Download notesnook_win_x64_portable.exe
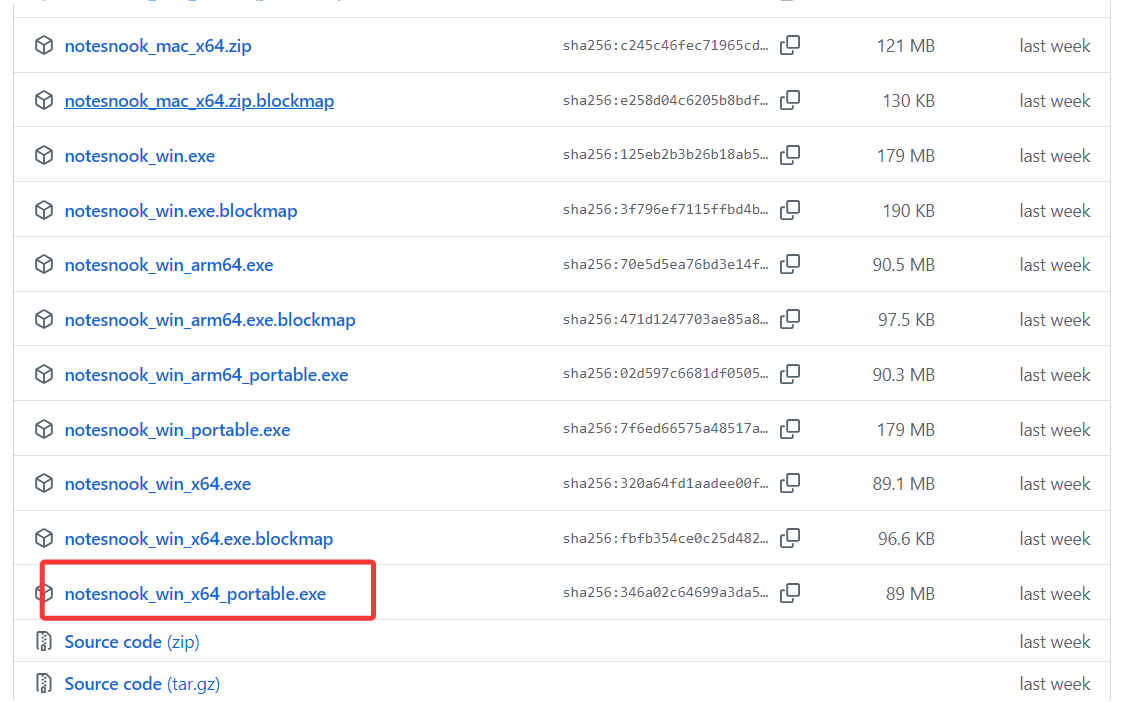This screenshot has width=1126, height=702. [195, 594]
